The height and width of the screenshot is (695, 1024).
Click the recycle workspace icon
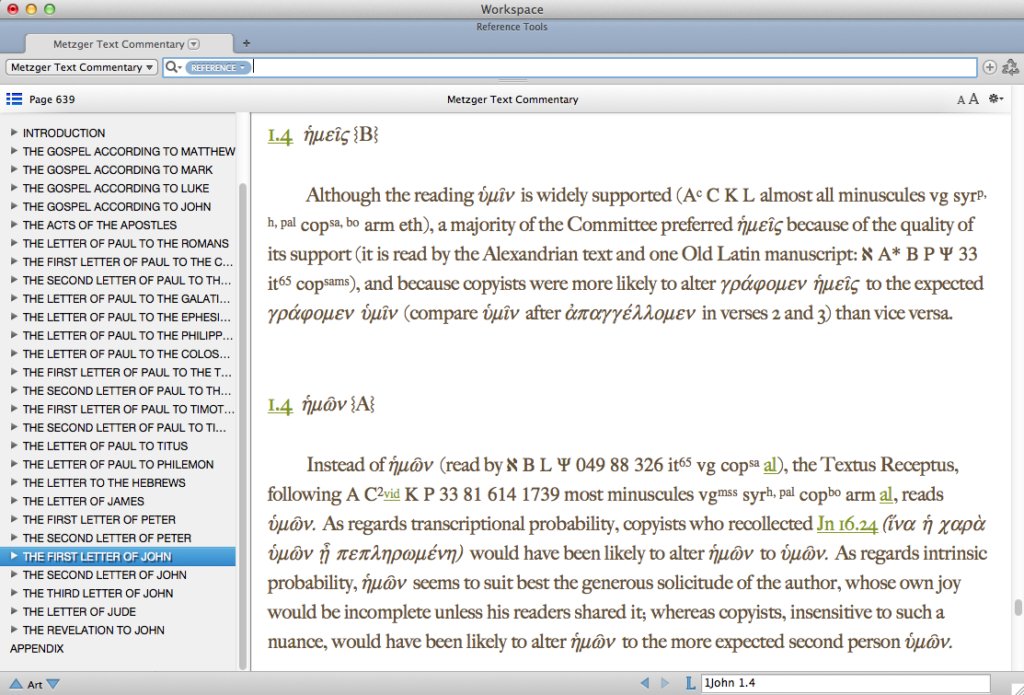point(1010,67)
